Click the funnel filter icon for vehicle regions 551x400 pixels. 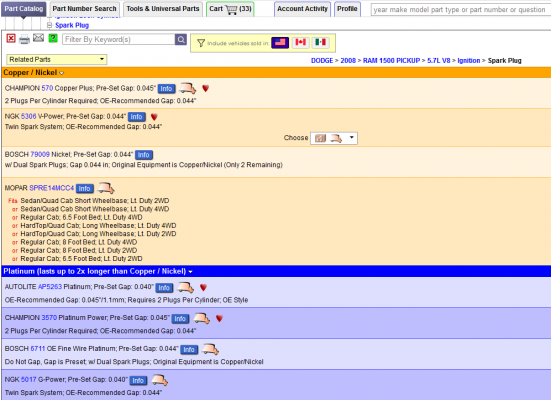pyautogui.click(x=201, y=43)
